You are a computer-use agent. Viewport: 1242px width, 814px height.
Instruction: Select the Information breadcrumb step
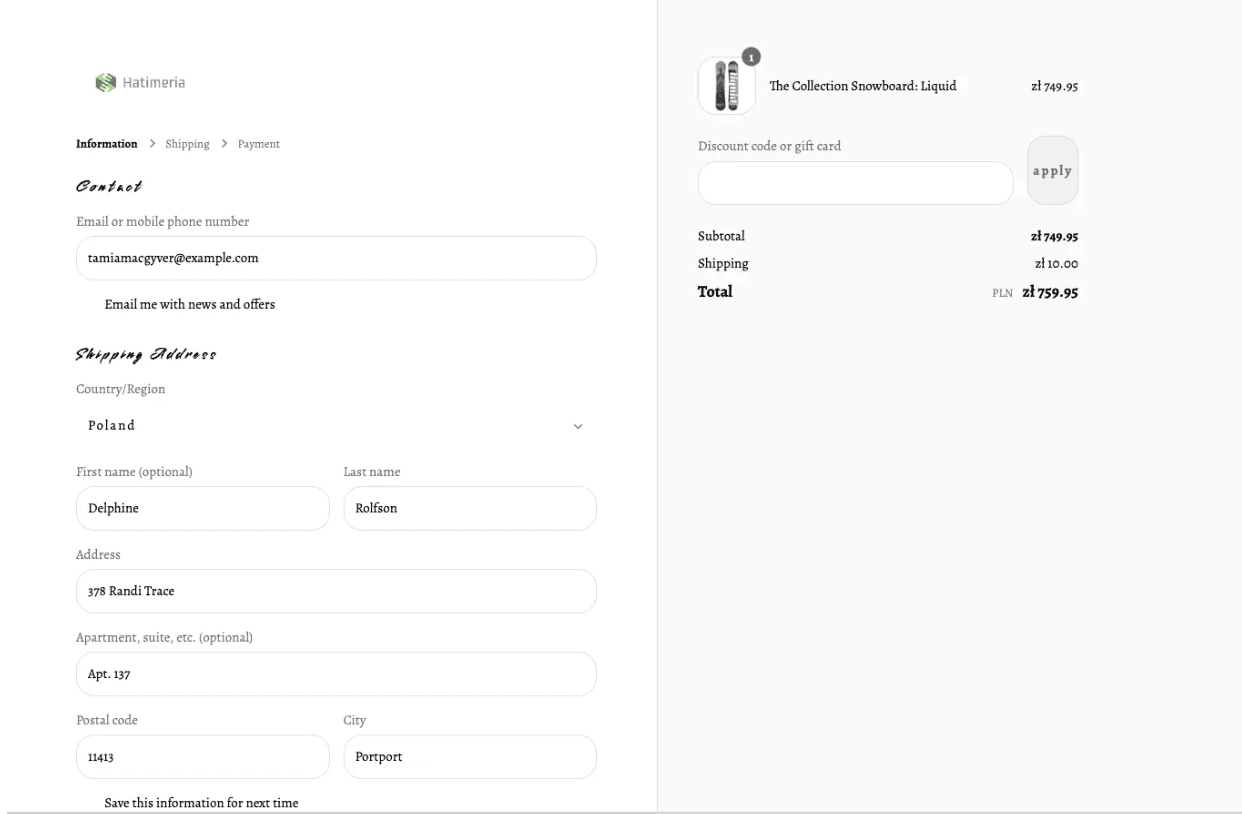(x=107, y=144)
